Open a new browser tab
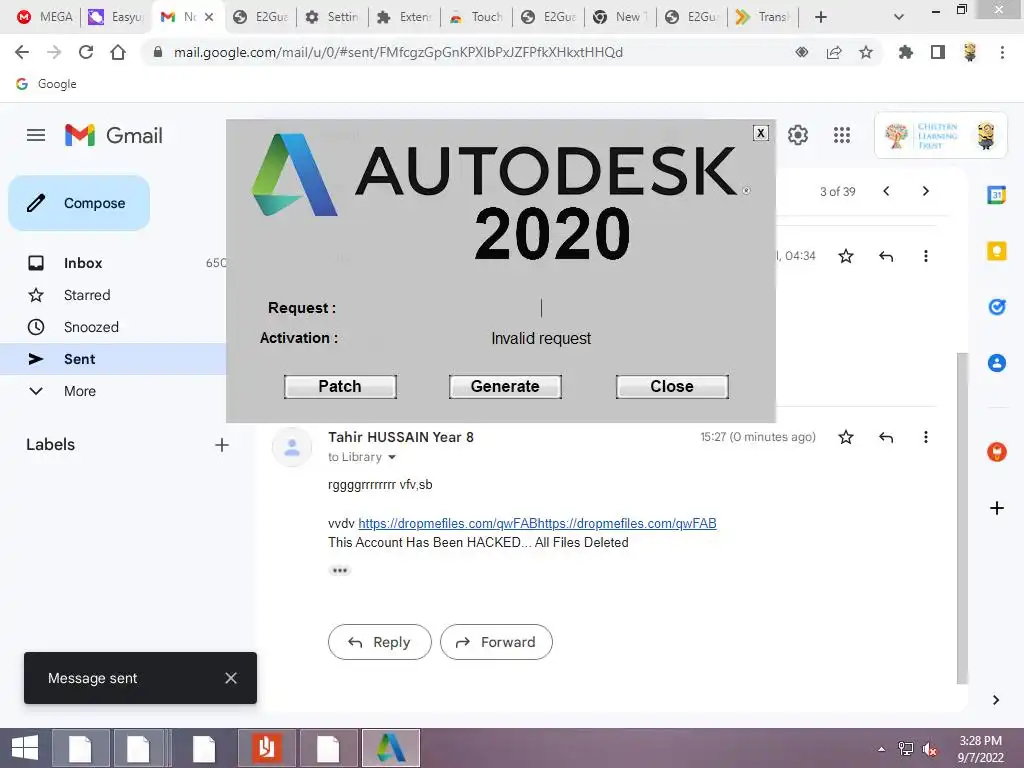 821,17
